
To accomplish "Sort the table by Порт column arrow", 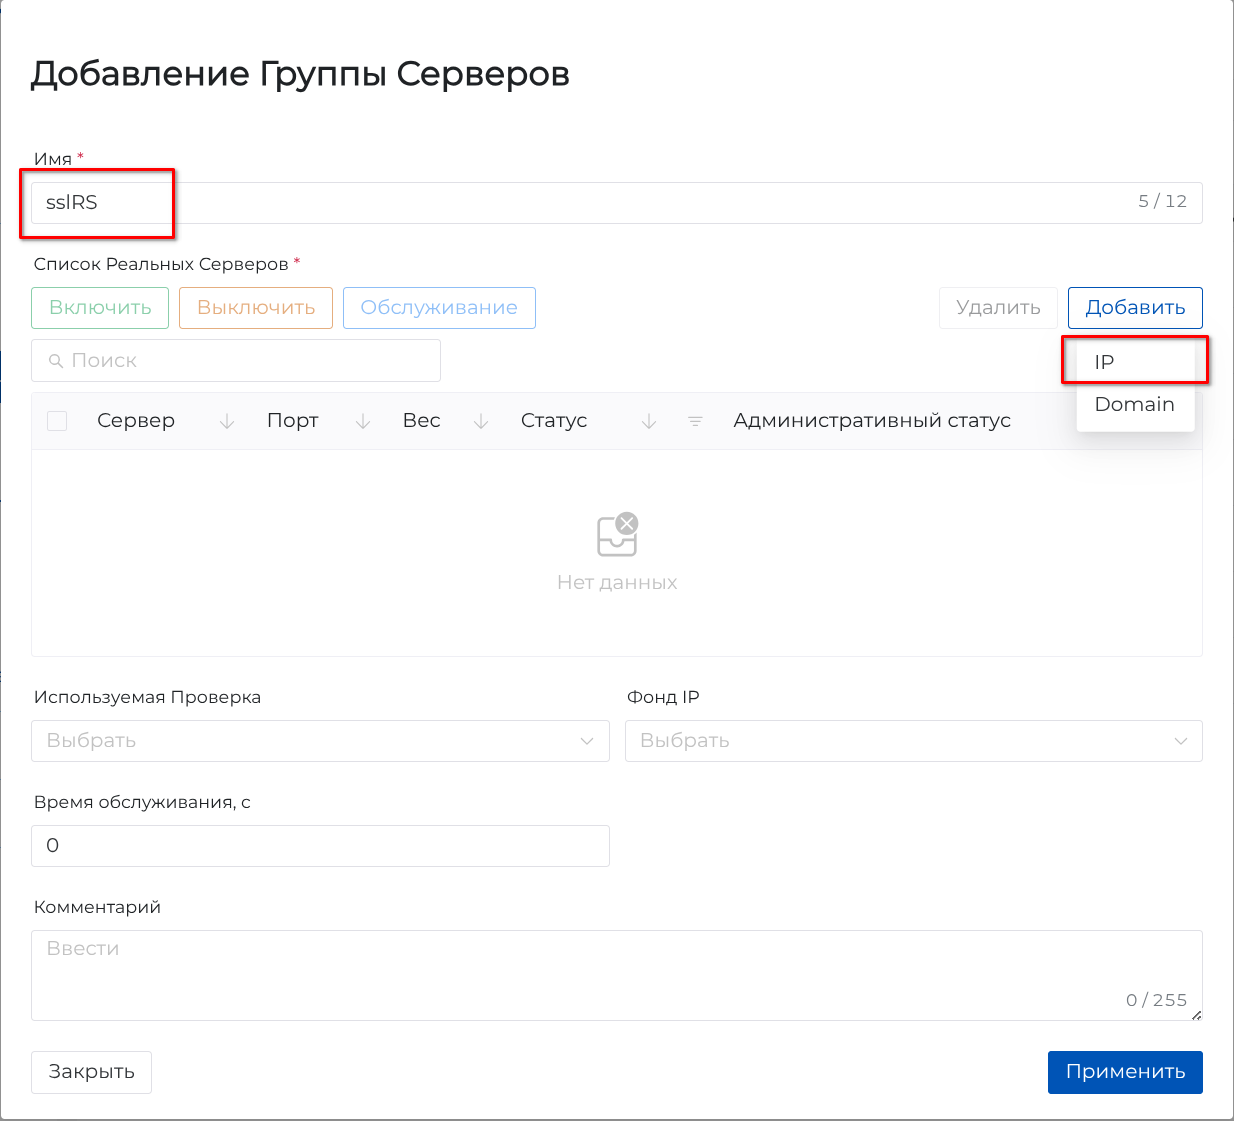I will 363,422.
